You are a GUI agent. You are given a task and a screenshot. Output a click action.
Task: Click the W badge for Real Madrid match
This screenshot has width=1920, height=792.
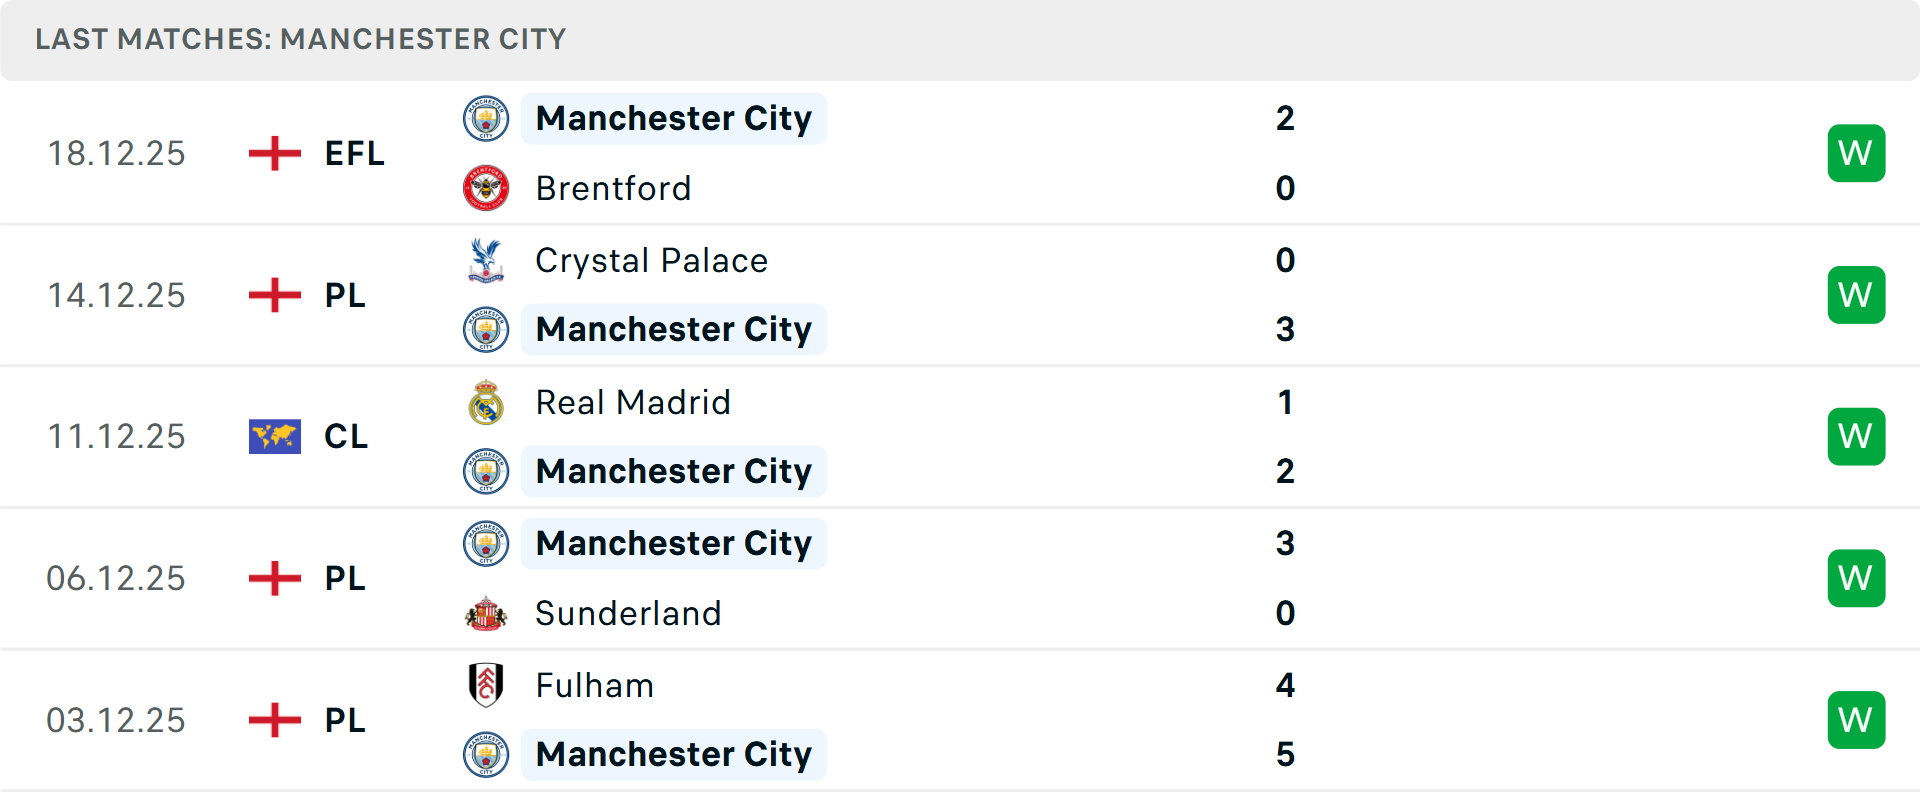(1856, 436)
